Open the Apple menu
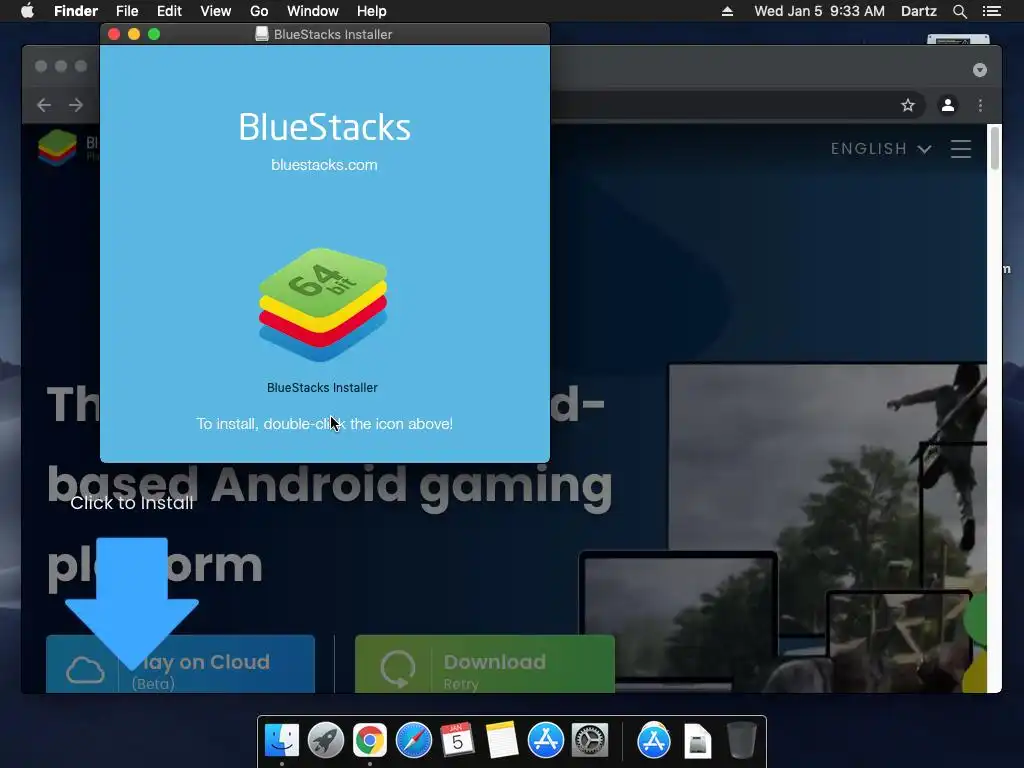Image resolution: width=1024 pixels, height=768 pixels. click(27, 11)
